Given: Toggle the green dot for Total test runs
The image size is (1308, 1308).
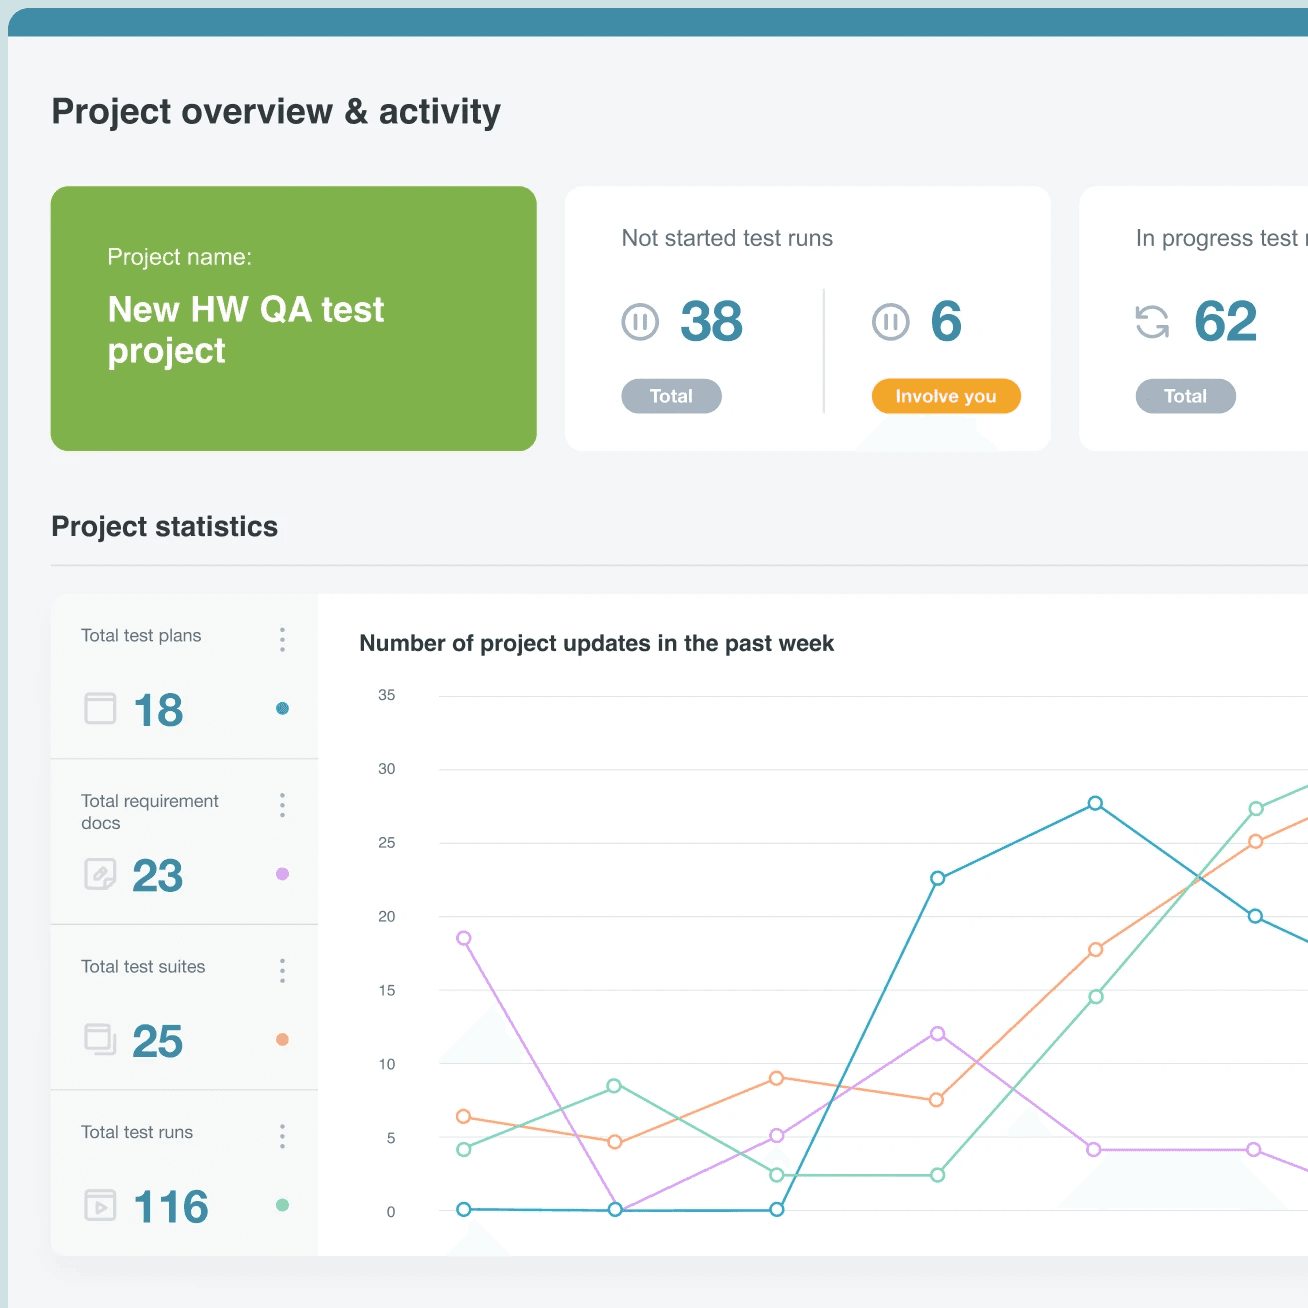Looking at the screenshot, I should [282, 1206].
